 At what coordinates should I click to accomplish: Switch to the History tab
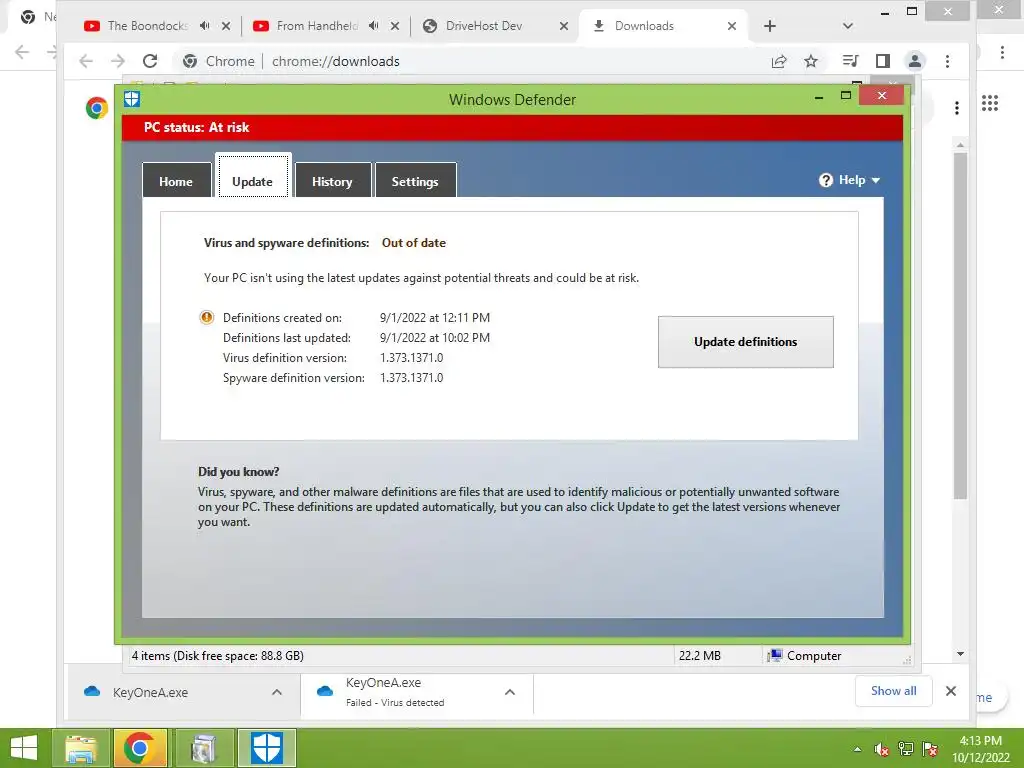click(x=332, y=181)
